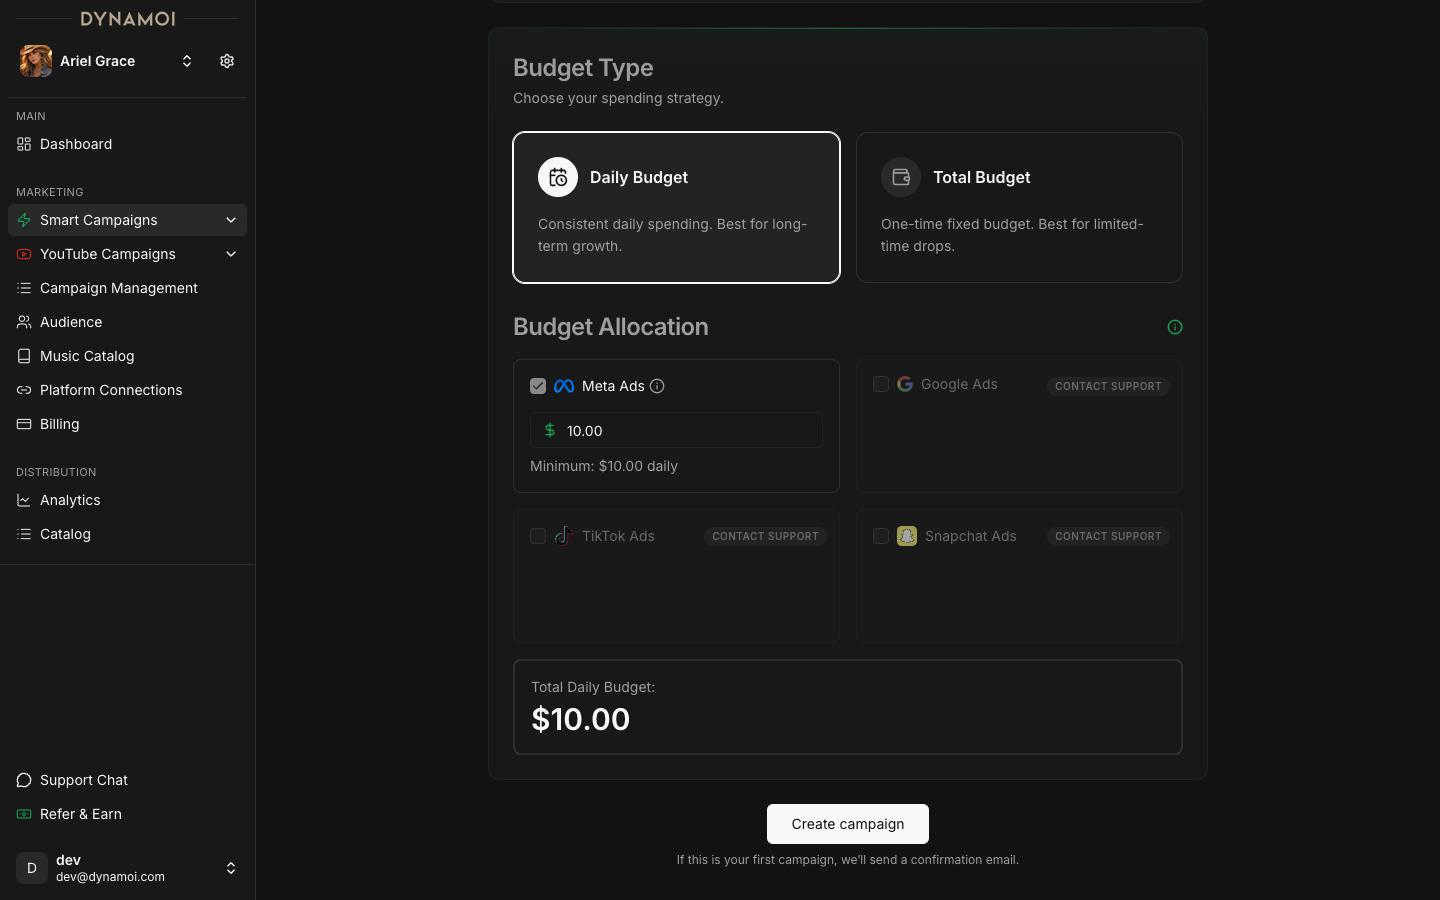Expand the Smart Campaigns chevron

click(231, 220)
